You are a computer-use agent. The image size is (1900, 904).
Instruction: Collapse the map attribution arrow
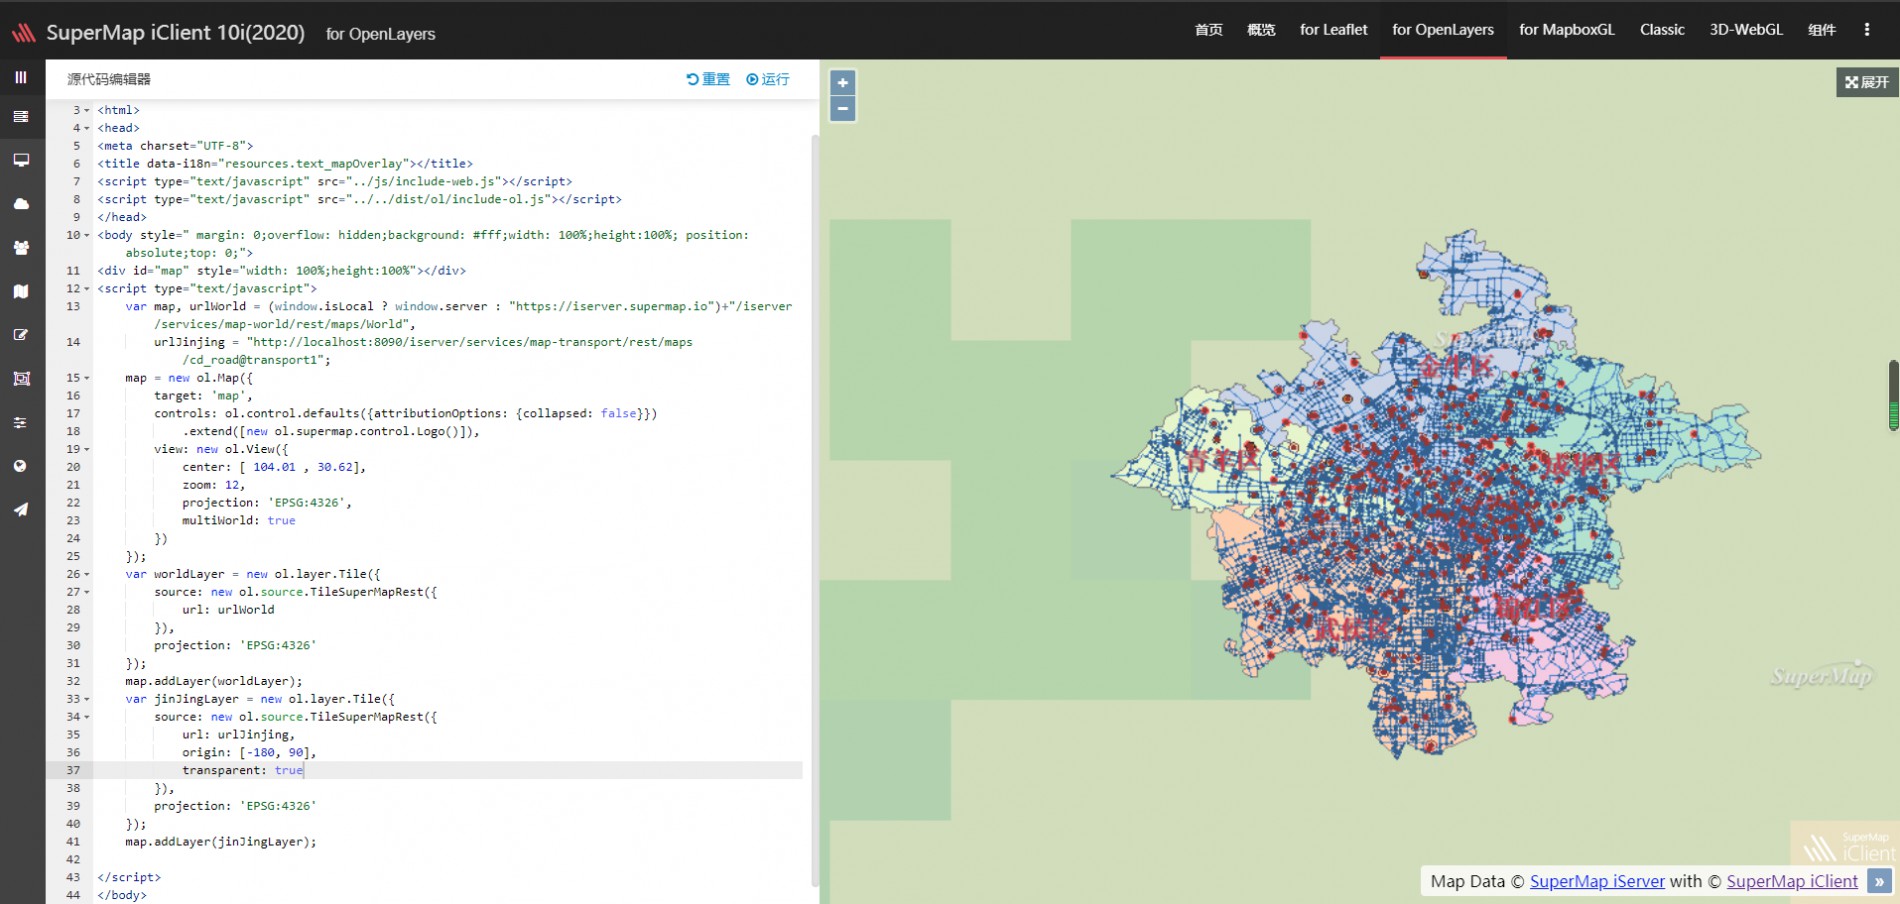[x=1880, y=881]
